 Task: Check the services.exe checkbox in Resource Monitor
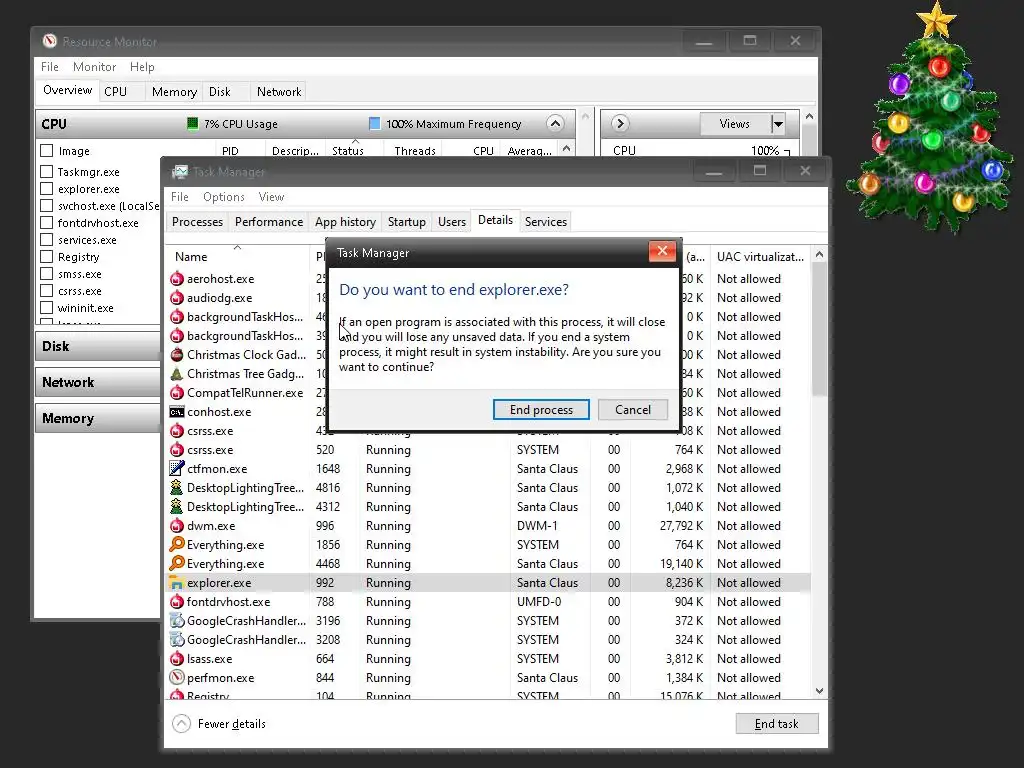click(x=46, y=240)
